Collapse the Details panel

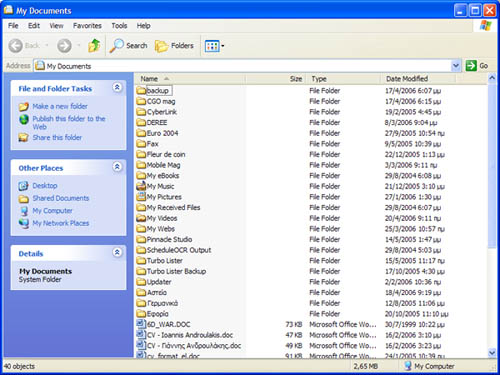(x=117, y=252)
